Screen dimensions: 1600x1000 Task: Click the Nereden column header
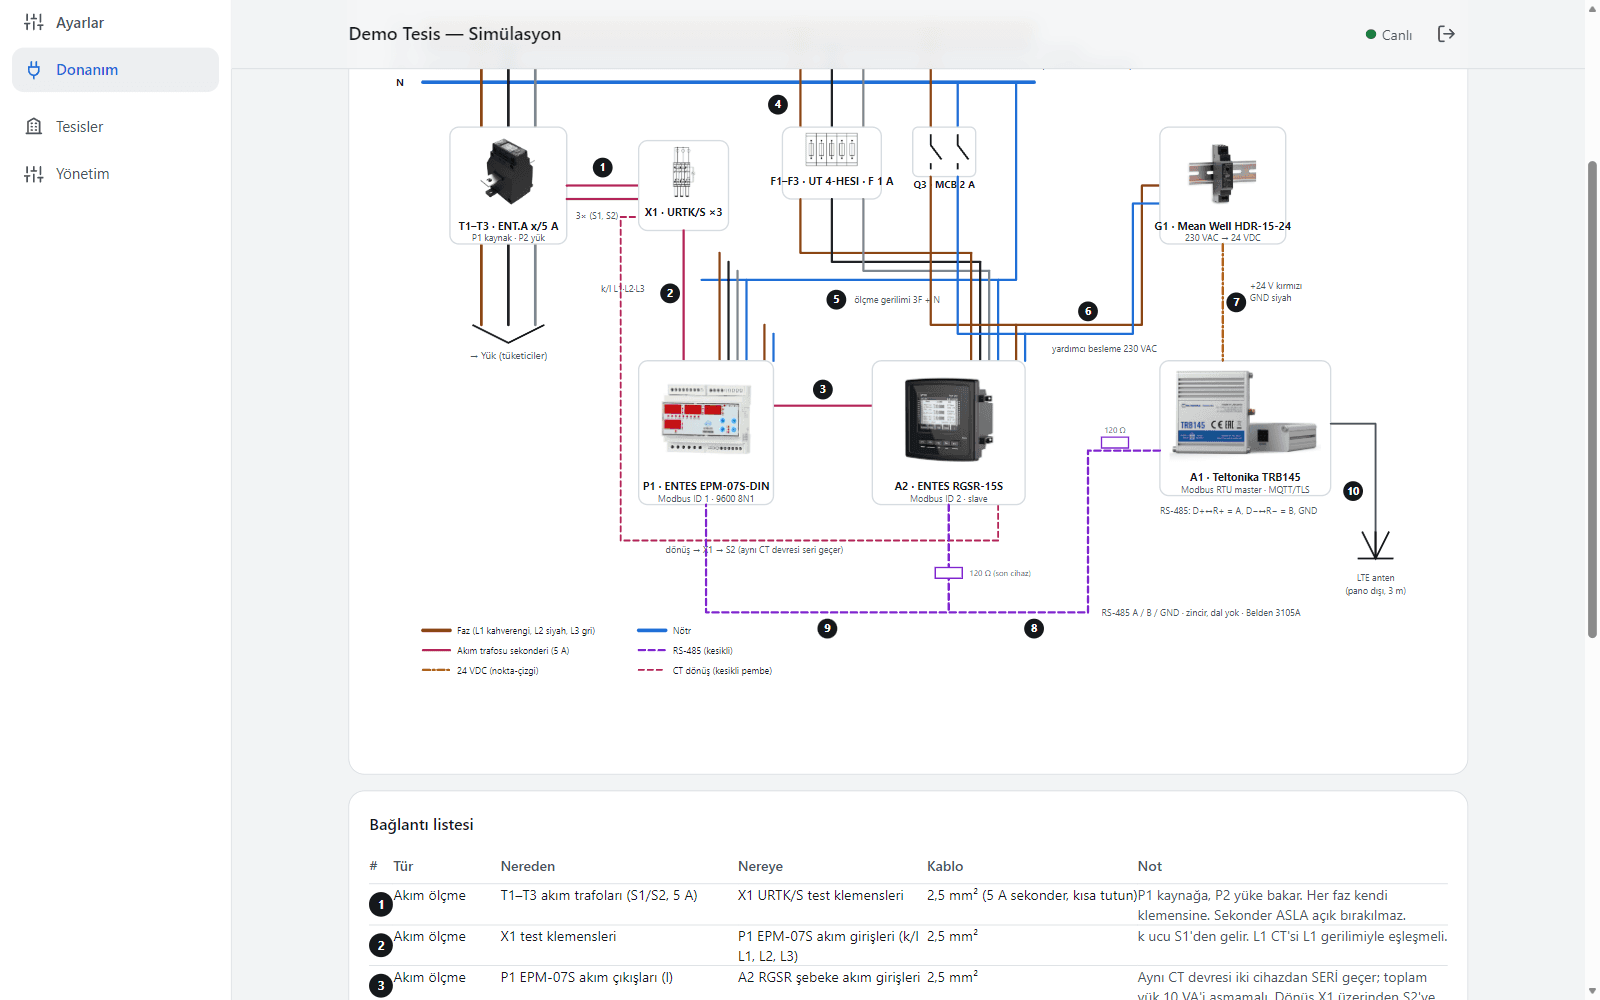[528, 866]
